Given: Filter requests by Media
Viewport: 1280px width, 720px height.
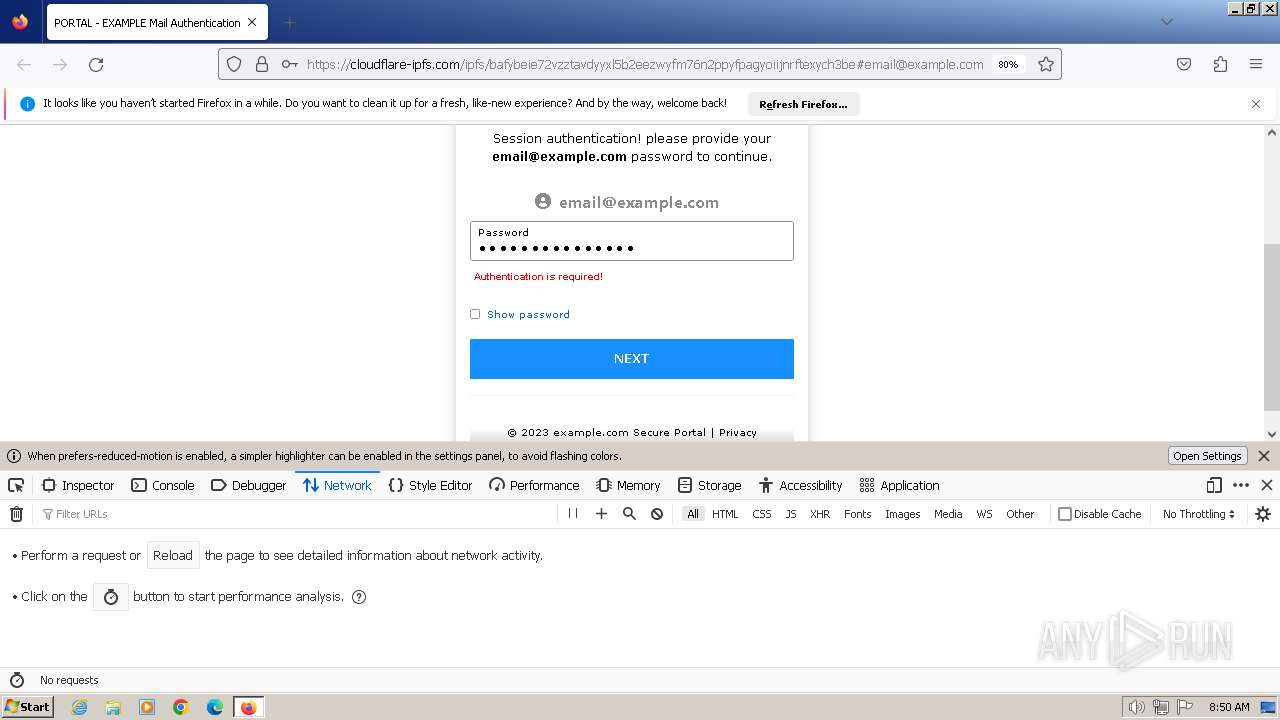Looking at the screenshot, I should [948, 514].
